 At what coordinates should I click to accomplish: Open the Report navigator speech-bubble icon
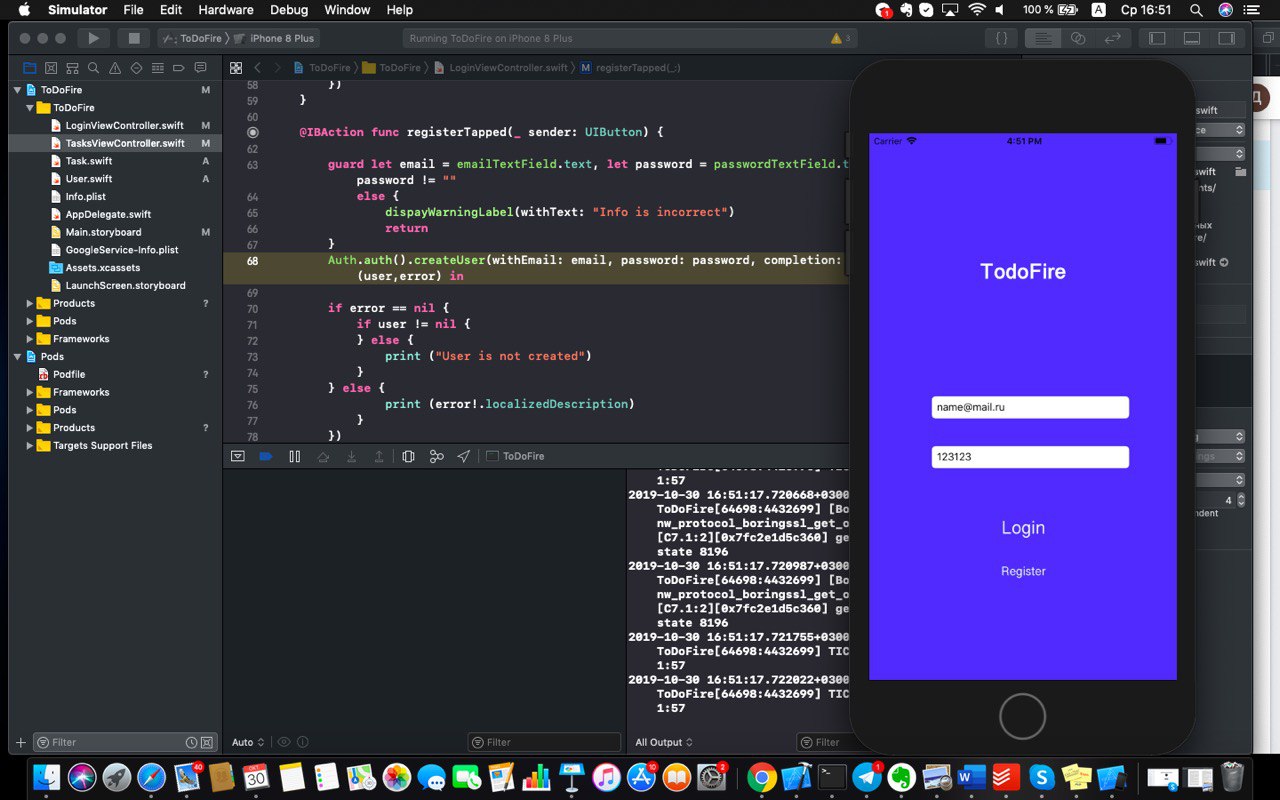click(x=201, y=68)
